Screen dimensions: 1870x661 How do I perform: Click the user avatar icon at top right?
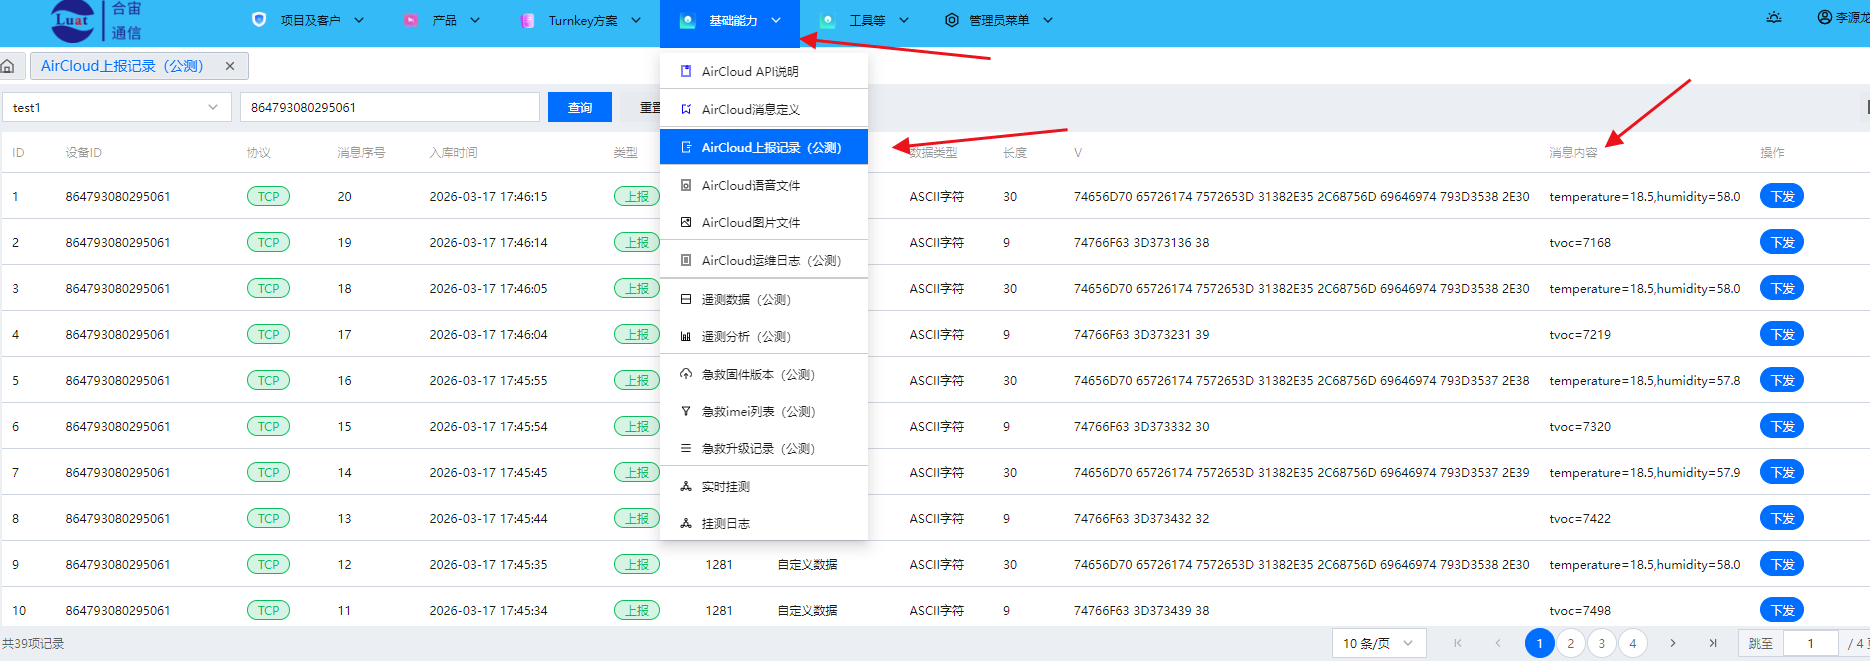click(x=1825, y=17)
